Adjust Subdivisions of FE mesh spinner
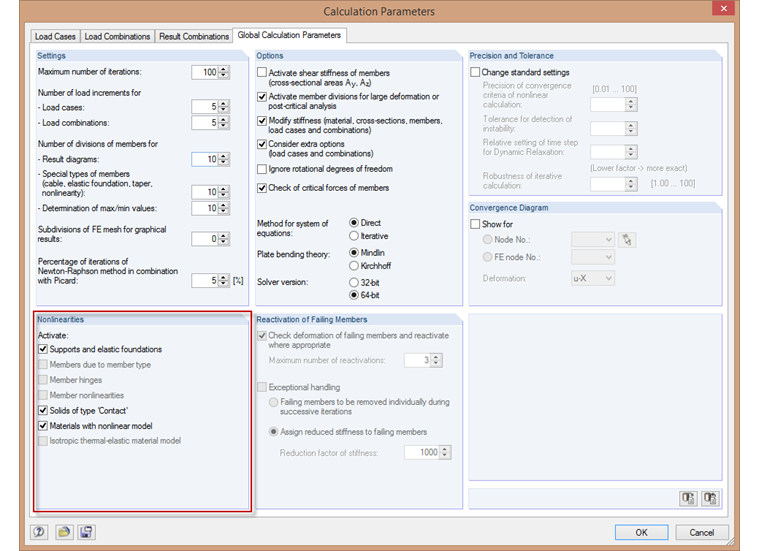 click(x=223, y=239)
